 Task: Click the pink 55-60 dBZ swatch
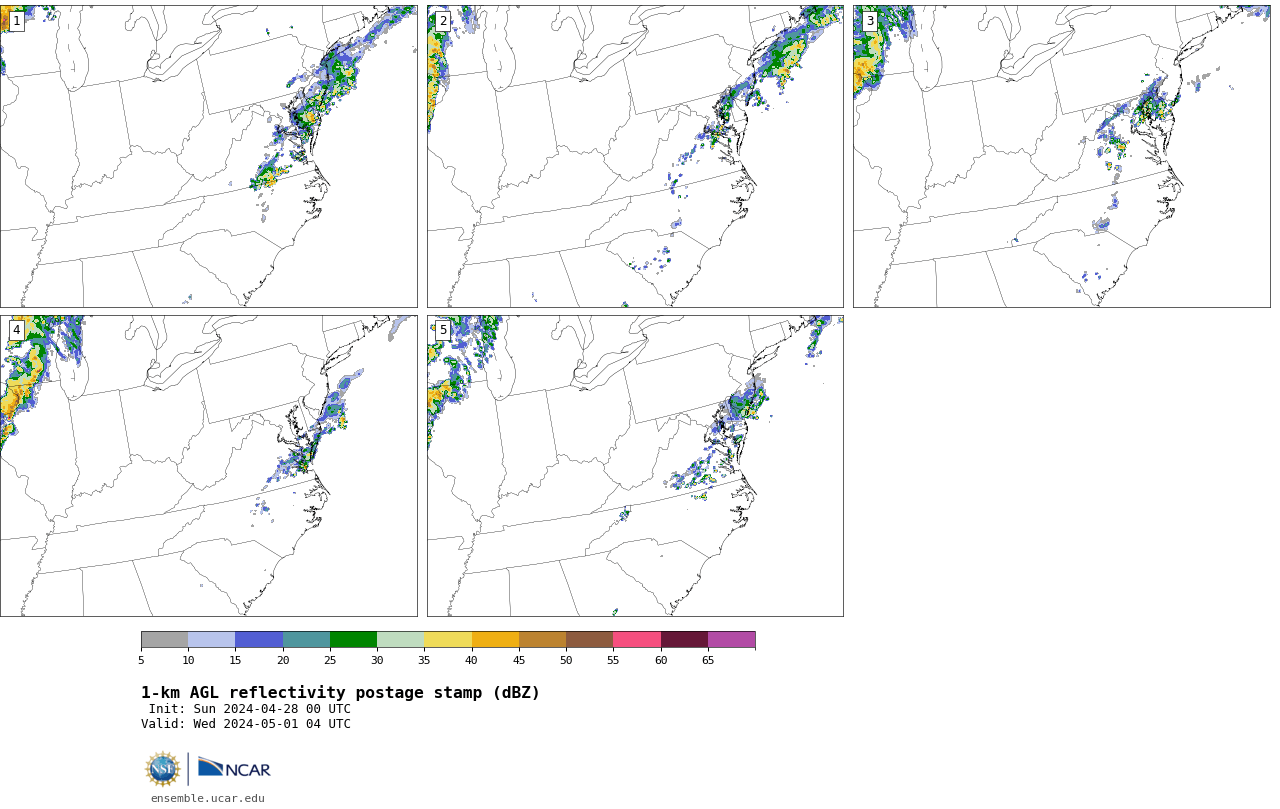[x=637, y=640]
